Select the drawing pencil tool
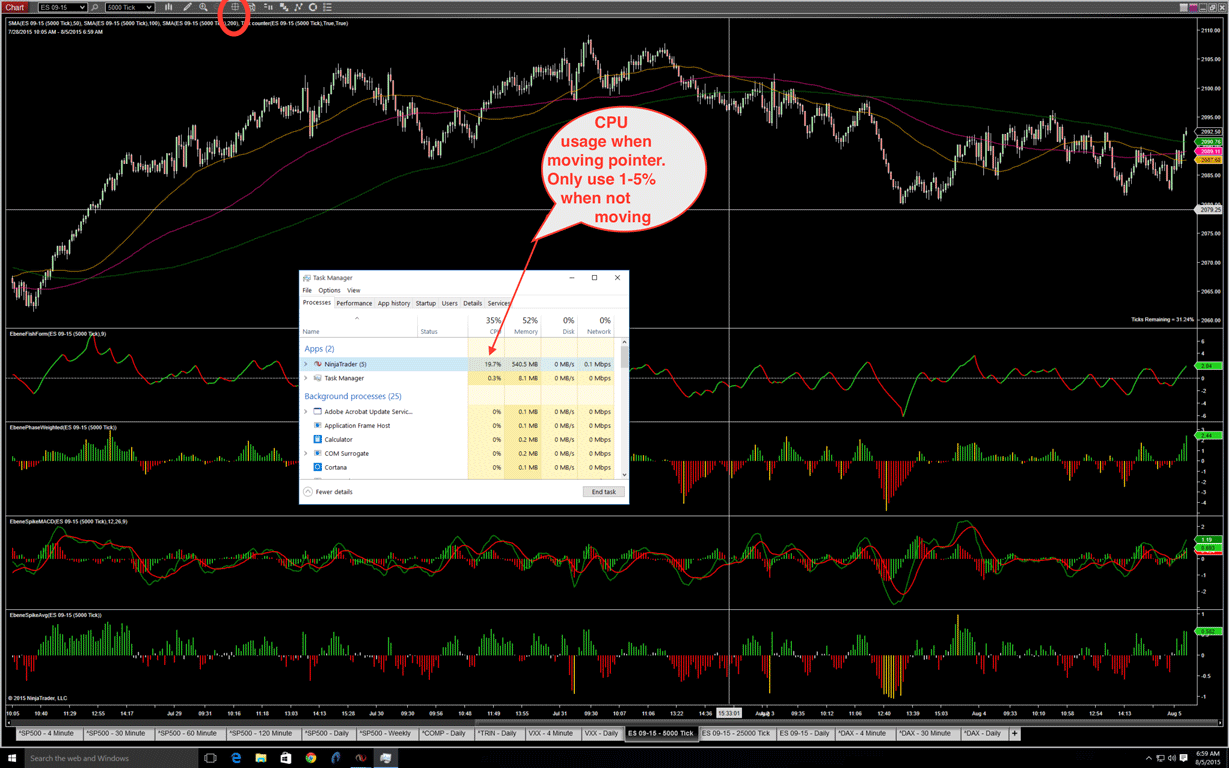 click(187, 7)
